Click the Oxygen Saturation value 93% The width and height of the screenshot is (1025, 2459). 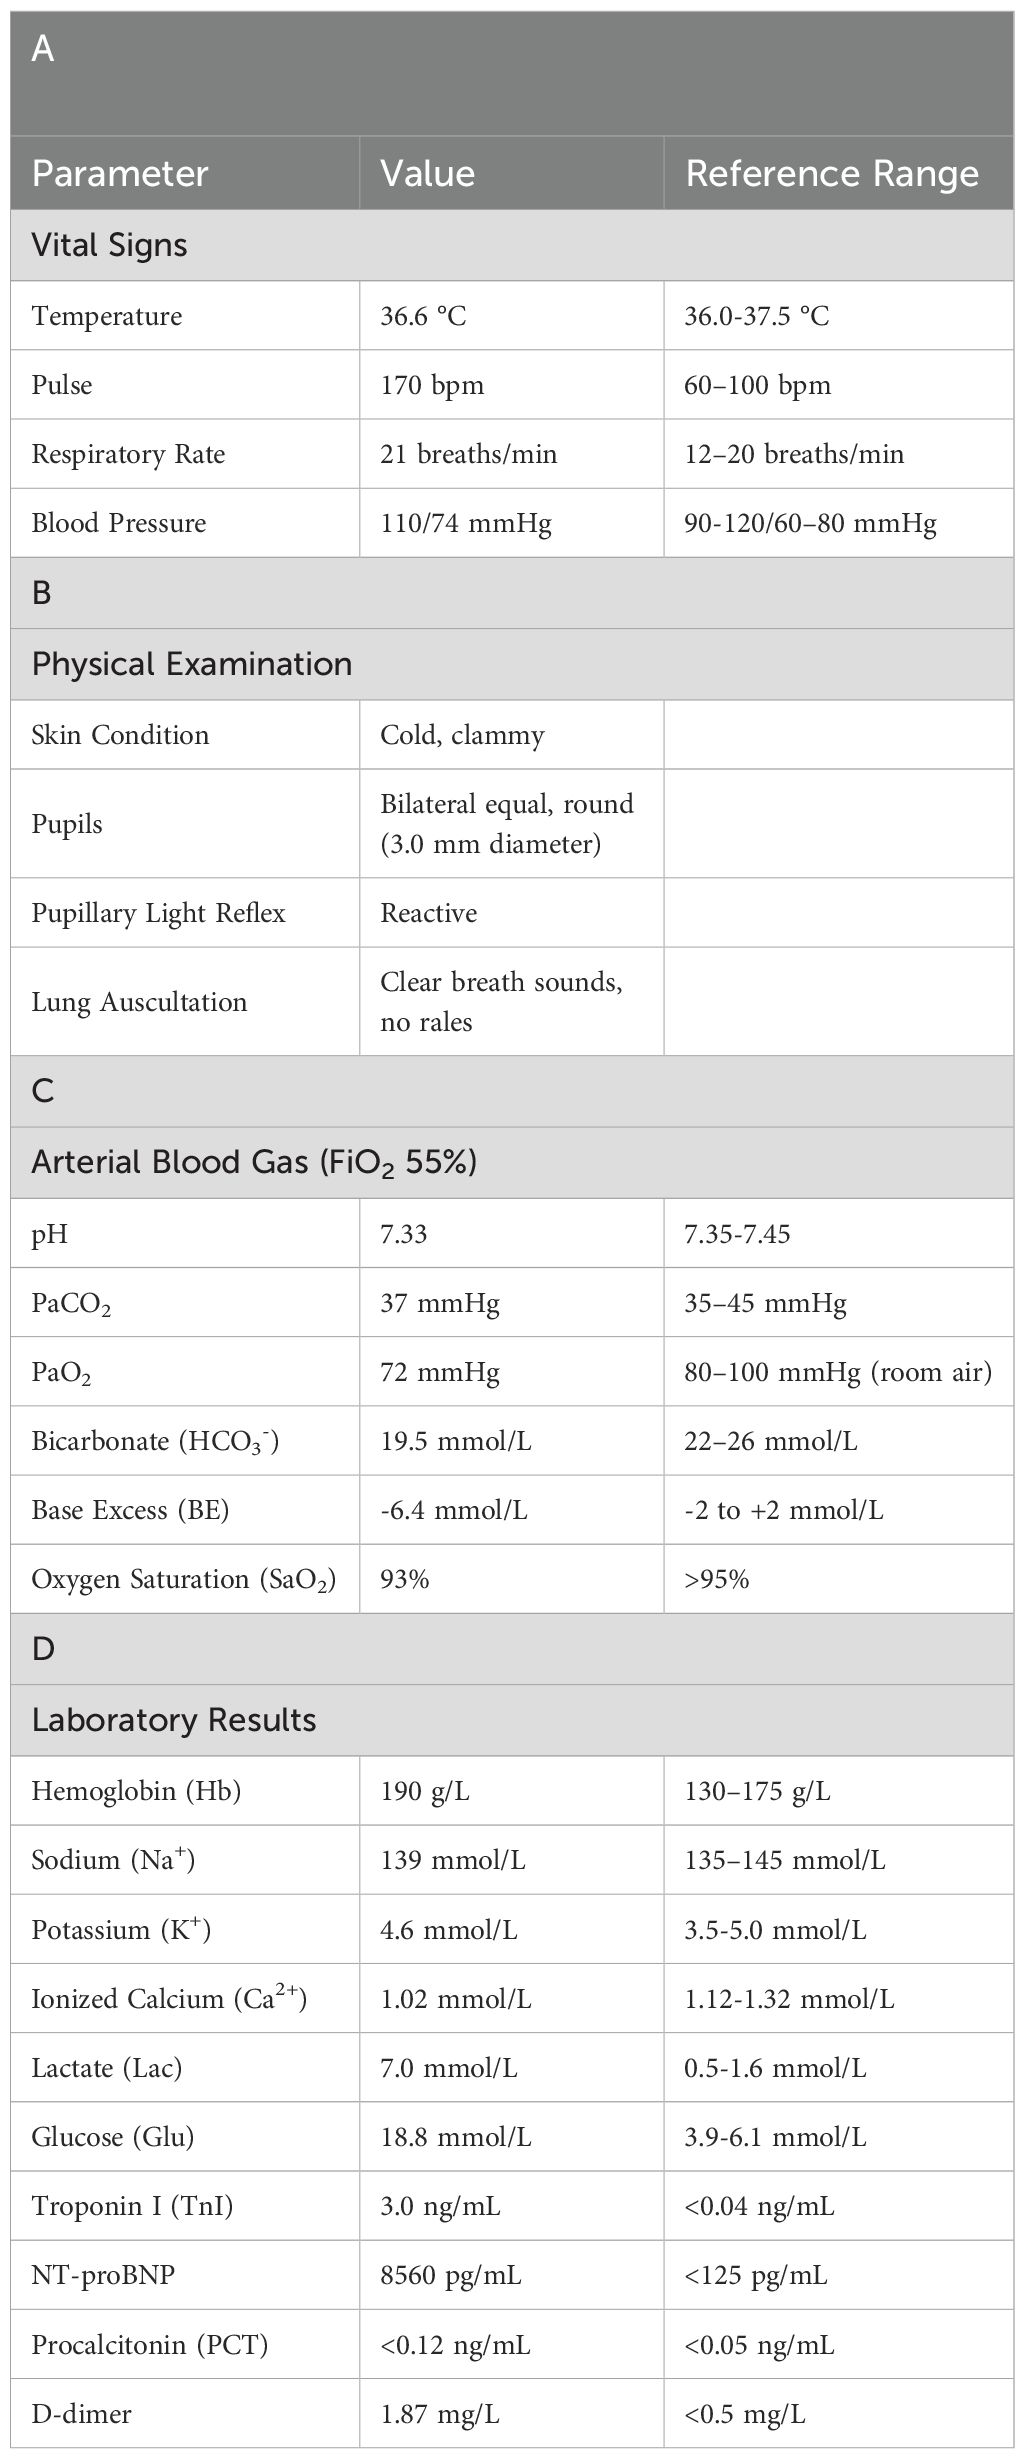click(x=405, y=1579)
